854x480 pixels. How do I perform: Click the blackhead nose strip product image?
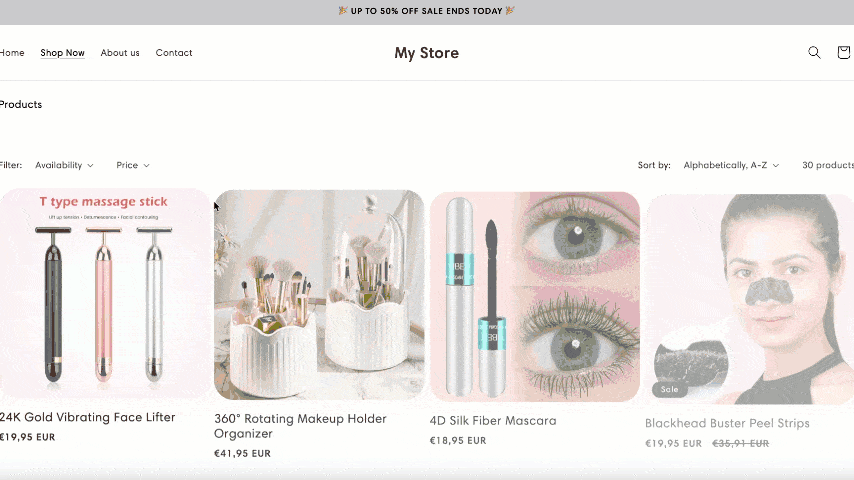pos(749,299)
